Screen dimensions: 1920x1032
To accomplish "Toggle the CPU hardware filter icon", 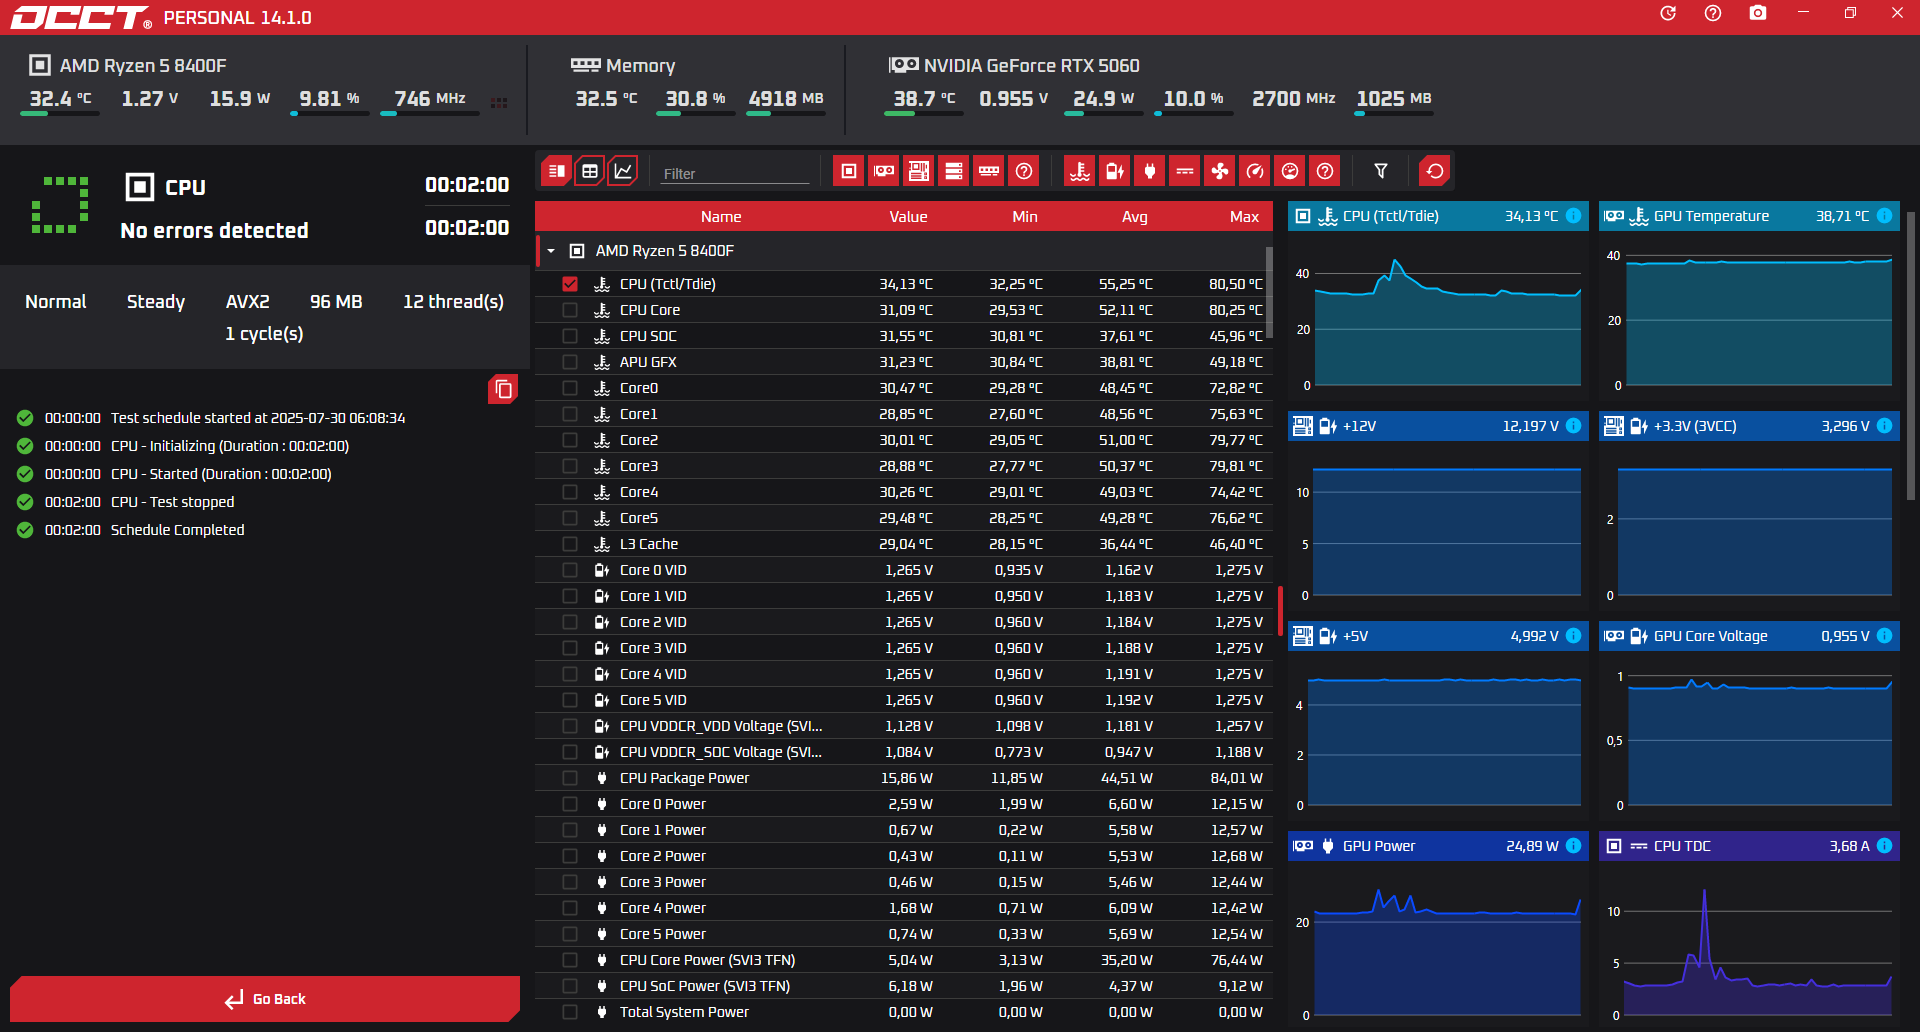I will tap(849, 171).
